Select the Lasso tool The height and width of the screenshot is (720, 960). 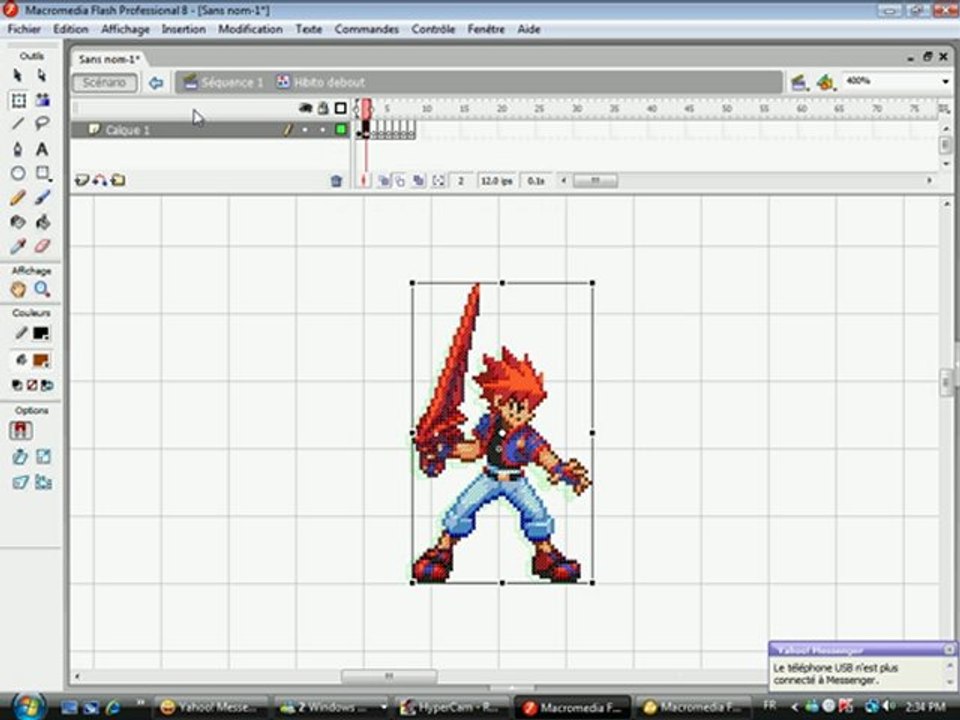[x=42, y=124]
